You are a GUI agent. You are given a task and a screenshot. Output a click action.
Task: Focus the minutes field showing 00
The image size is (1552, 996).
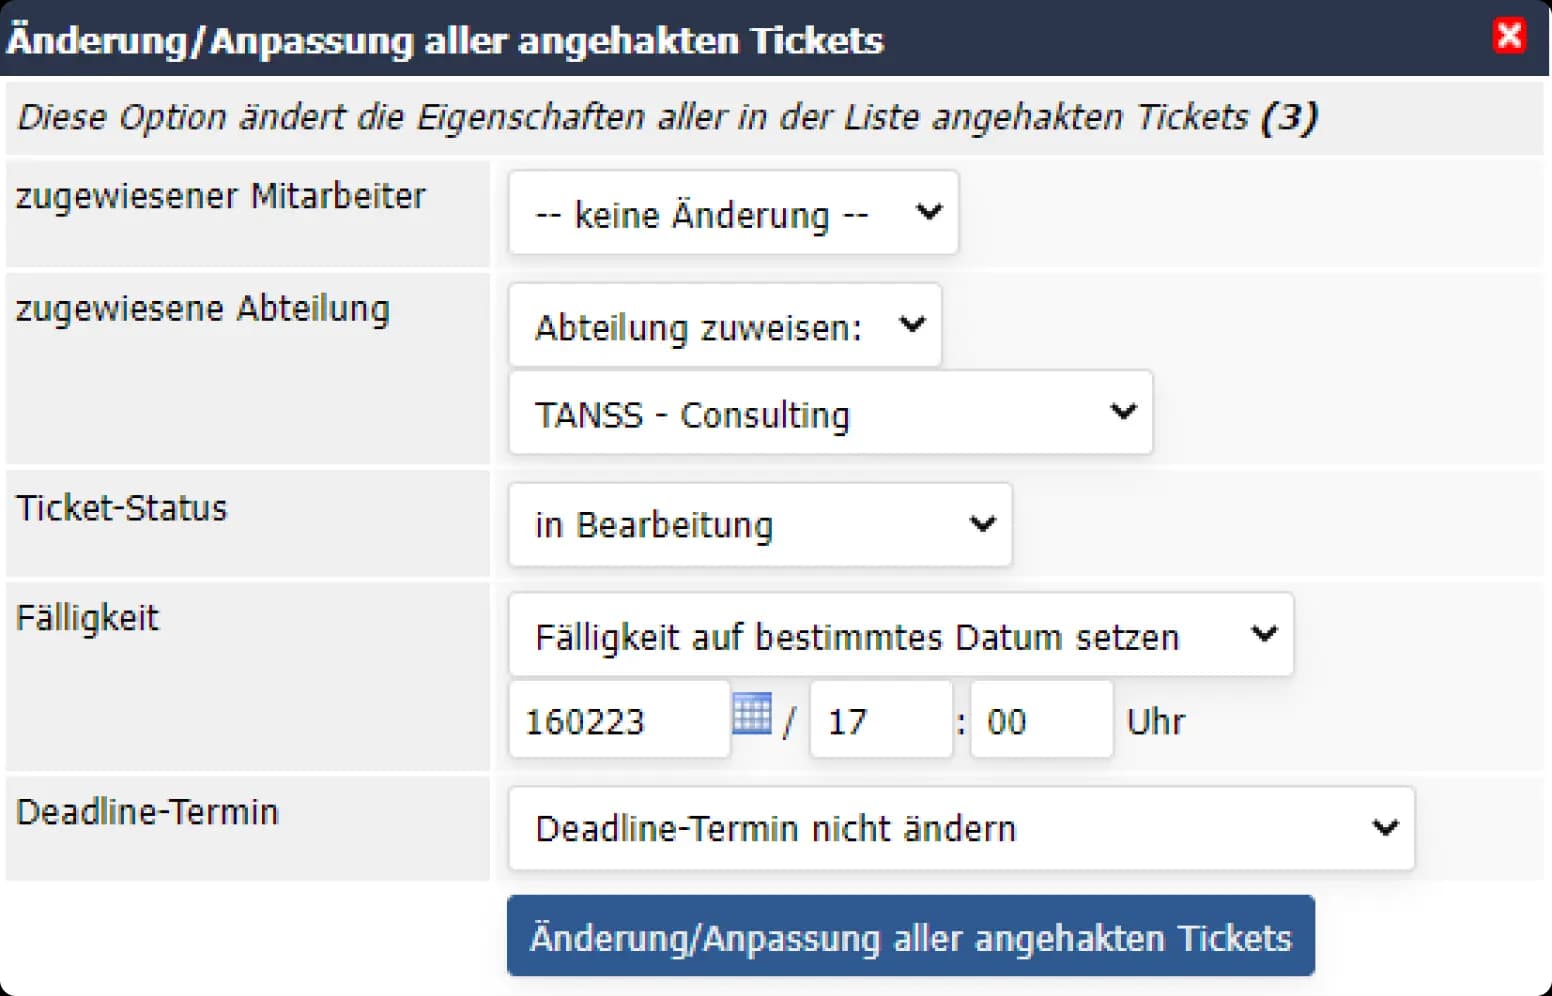(1039, 720)
